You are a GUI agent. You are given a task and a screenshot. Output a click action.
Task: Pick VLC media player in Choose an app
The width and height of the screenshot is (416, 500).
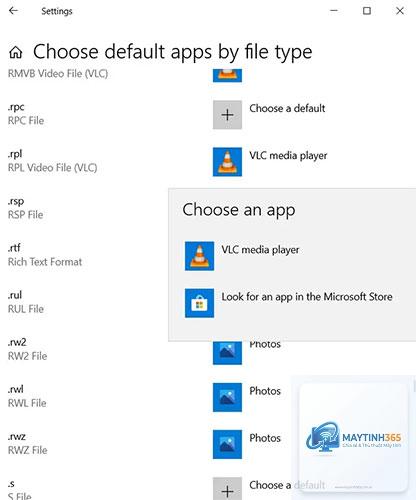260,250
